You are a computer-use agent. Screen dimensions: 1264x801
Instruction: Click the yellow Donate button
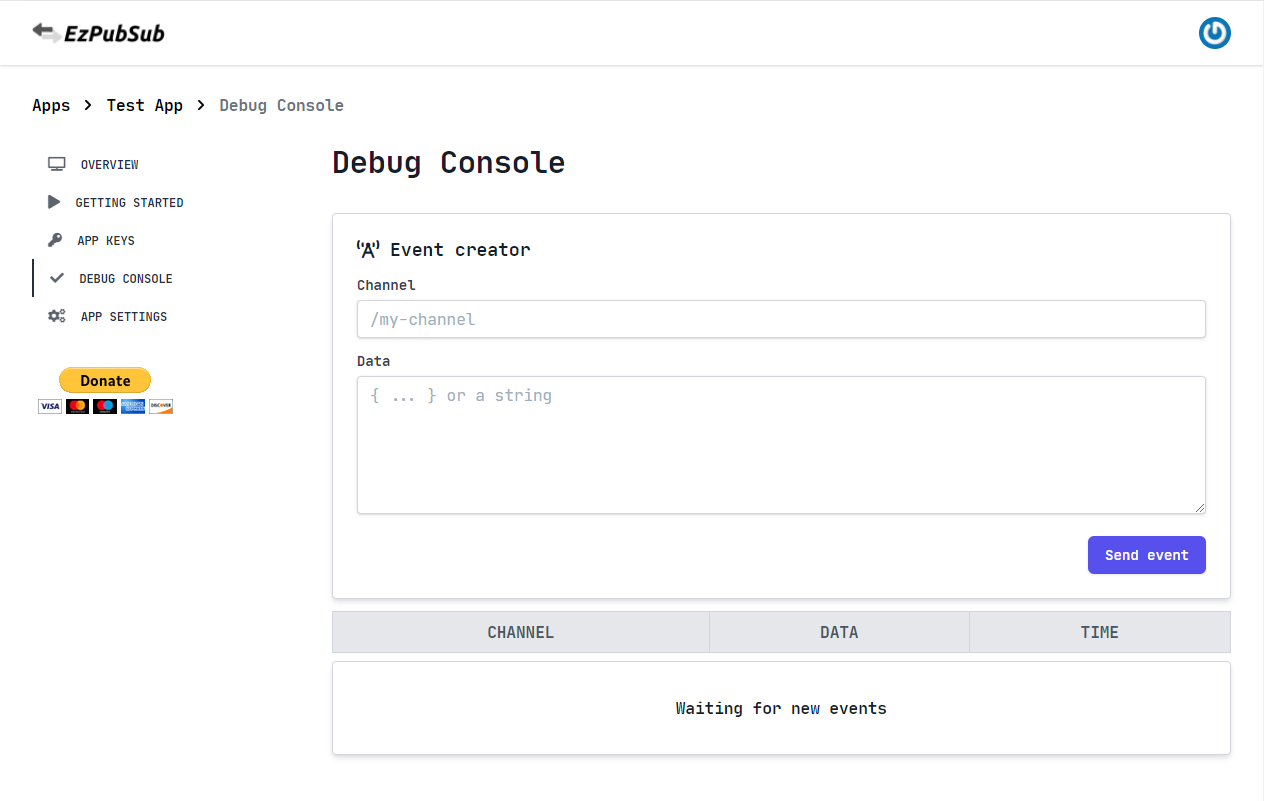coord(105,380)
